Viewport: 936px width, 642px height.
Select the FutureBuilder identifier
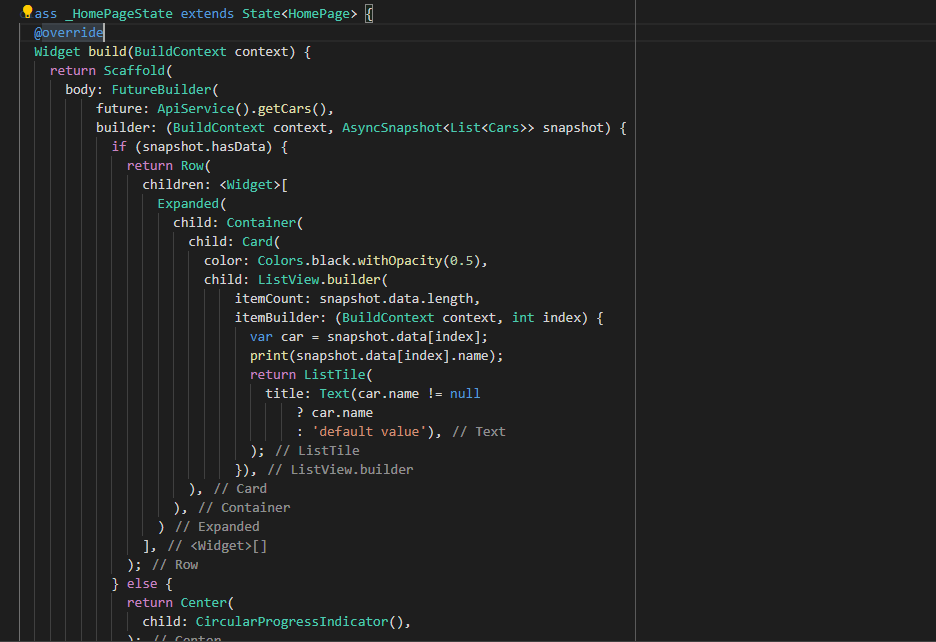[164, 89]
